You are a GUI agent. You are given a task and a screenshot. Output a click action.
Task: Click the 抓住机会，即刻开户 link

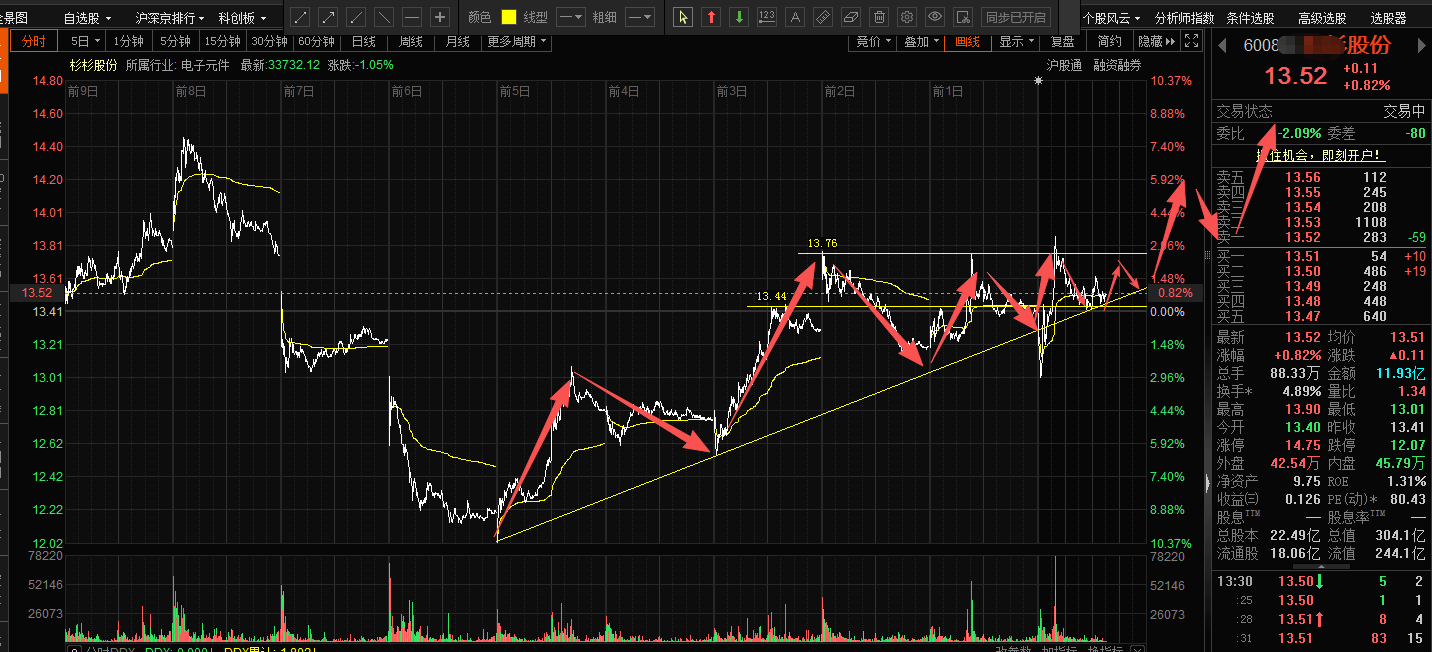click(x=1320, y=155)
